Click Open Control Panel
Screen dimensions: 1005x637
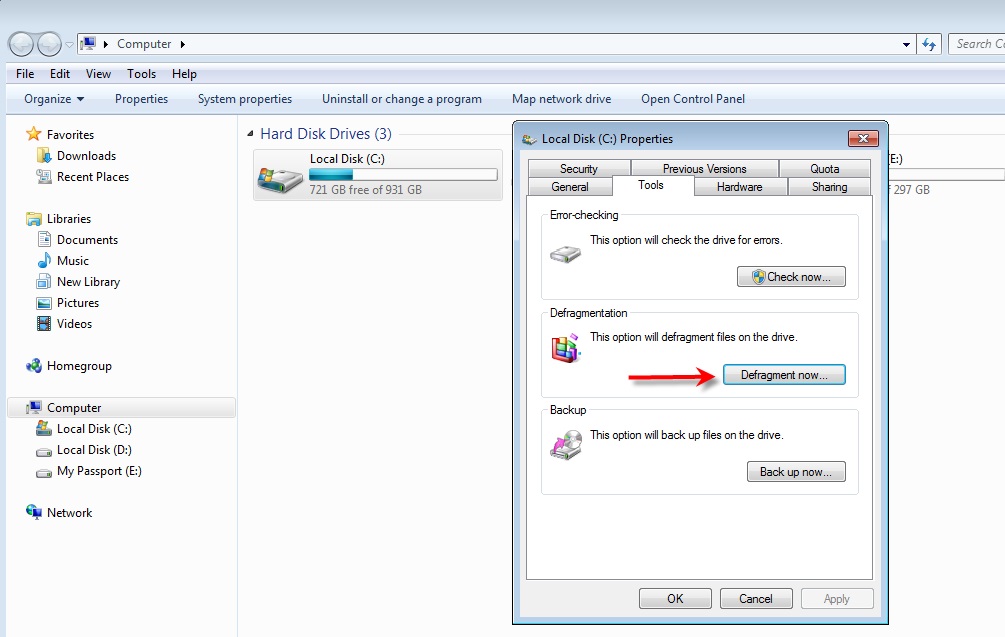[693, 99]
